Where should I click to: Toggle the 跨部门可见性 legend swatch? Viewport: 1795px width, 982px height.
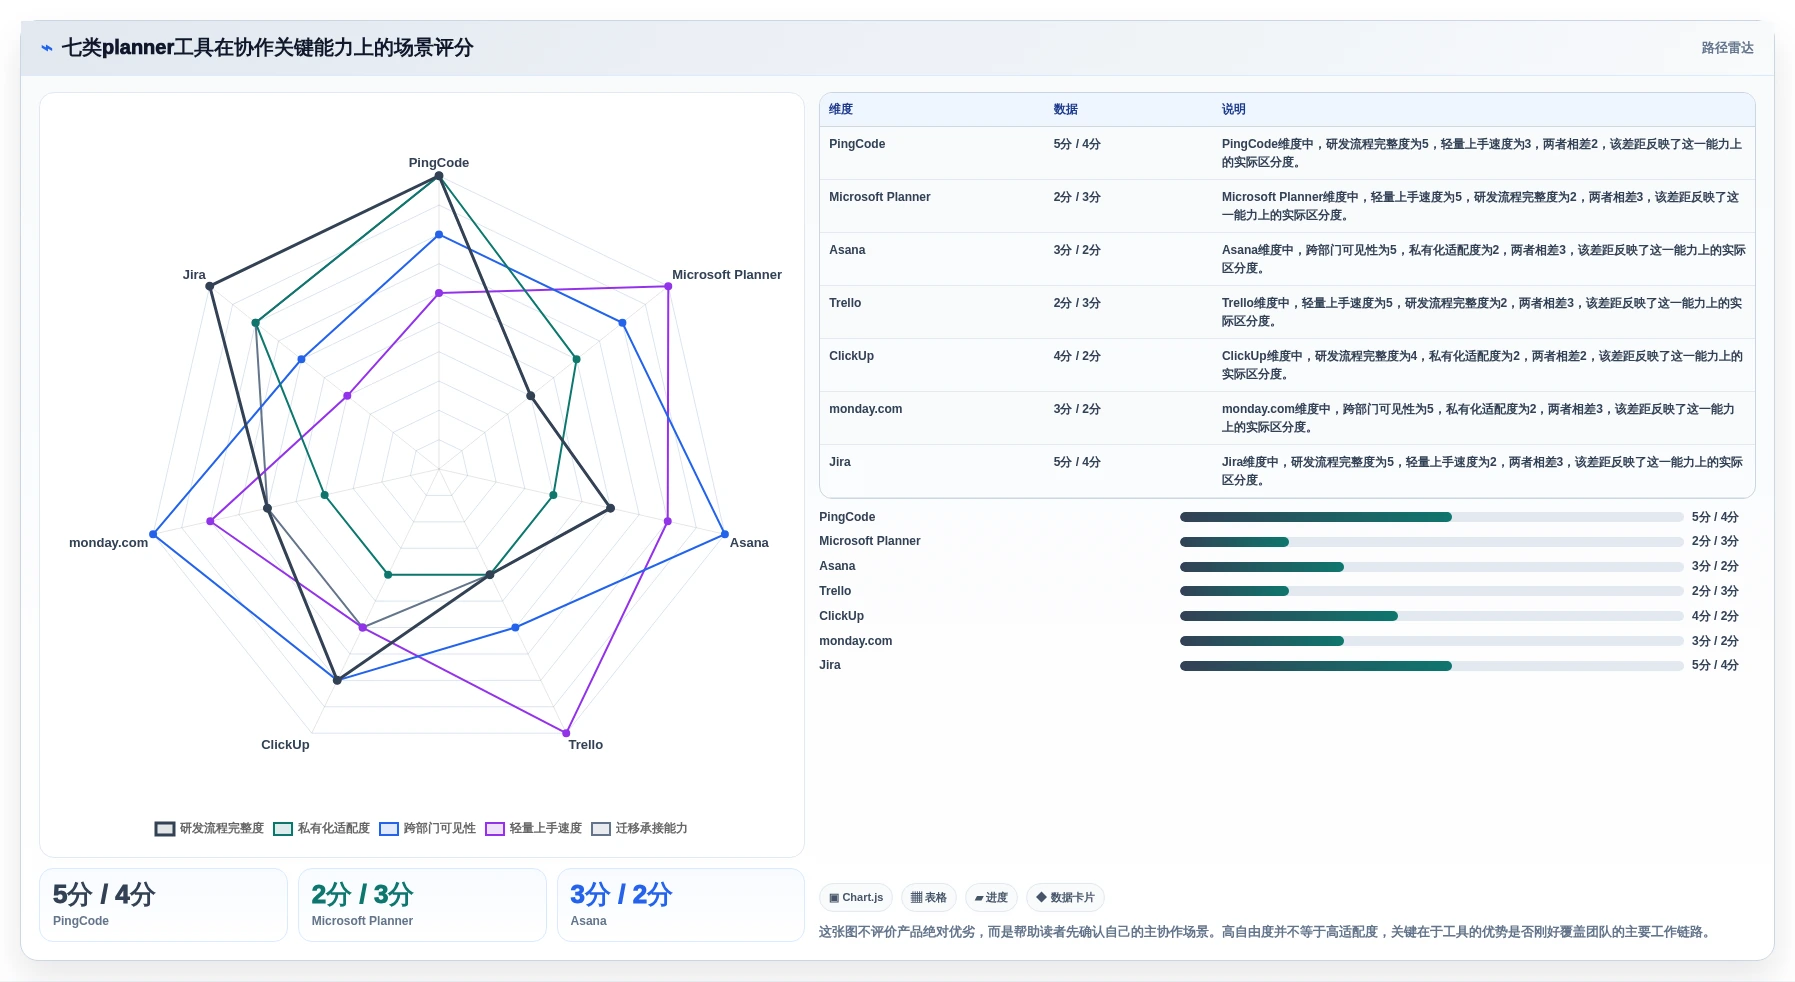tap(389, 829)
